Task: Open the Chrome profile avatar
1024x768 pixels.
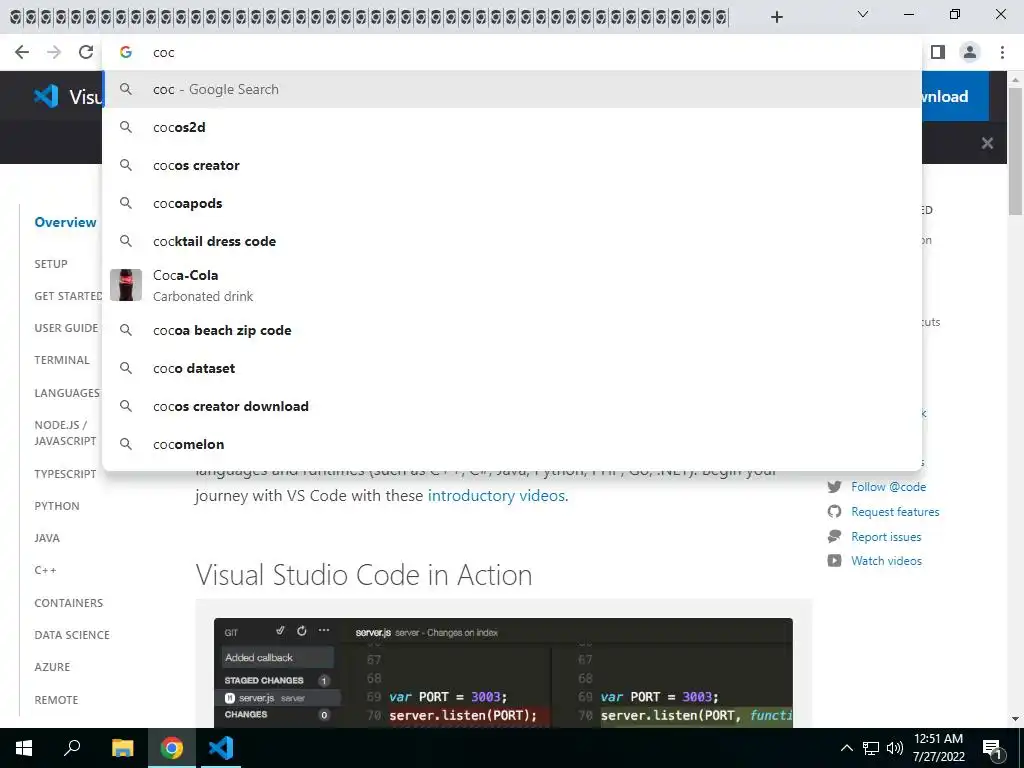Action: pyautogui.click(x=970, y=52)
